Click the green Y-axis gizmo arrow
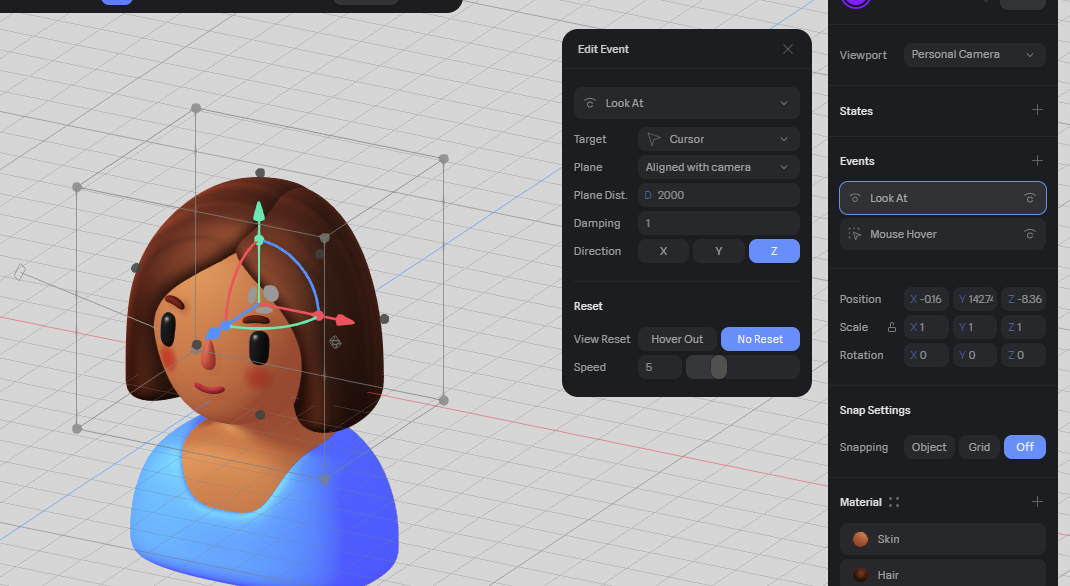The height and width of the screenshot is (586, 1070). [259, 211]
